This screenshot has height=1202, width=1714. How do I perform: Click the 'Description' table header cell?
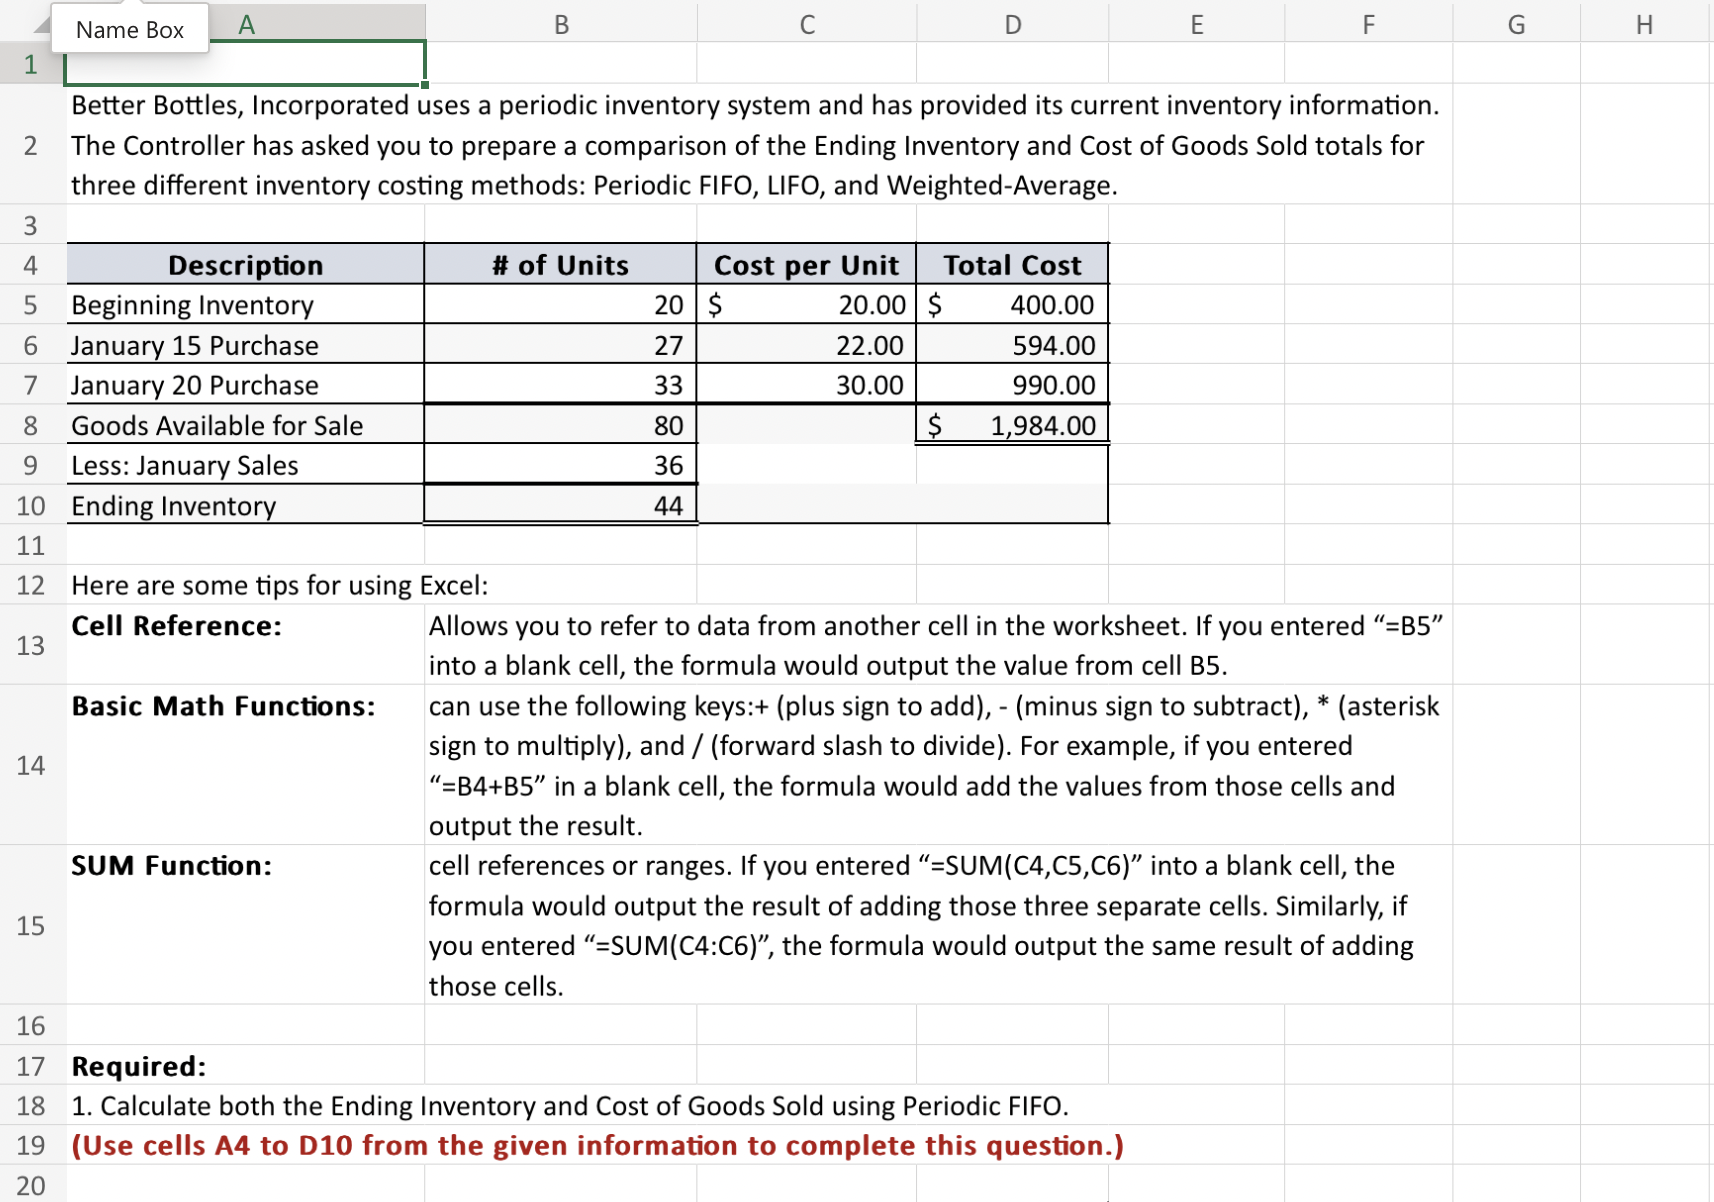click(246, 265)
